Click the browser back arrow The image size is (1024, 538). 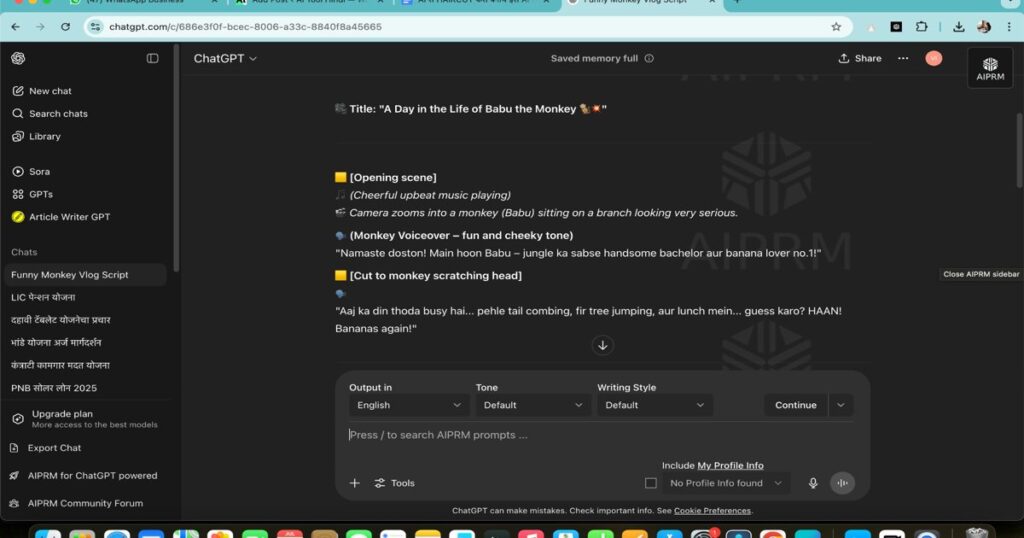16,27
